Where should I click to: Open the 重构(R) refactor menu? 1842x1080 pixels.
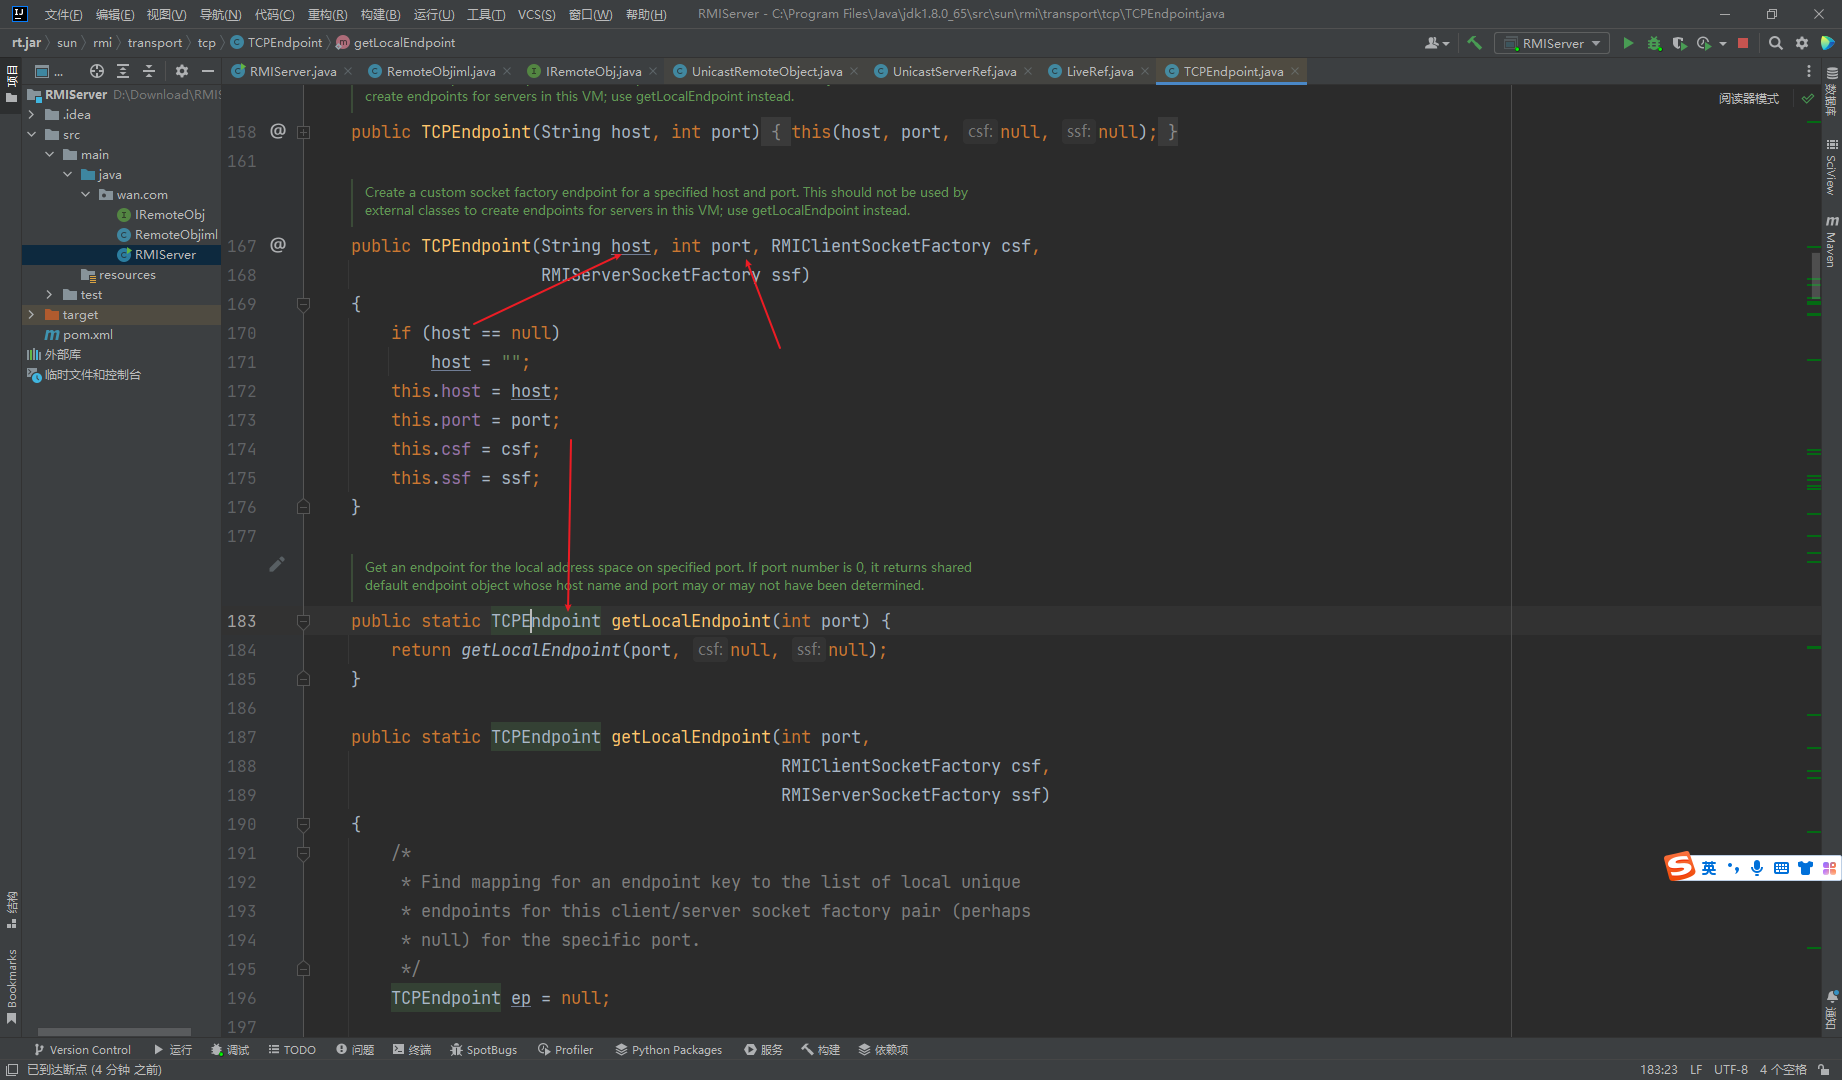(327, 14)
